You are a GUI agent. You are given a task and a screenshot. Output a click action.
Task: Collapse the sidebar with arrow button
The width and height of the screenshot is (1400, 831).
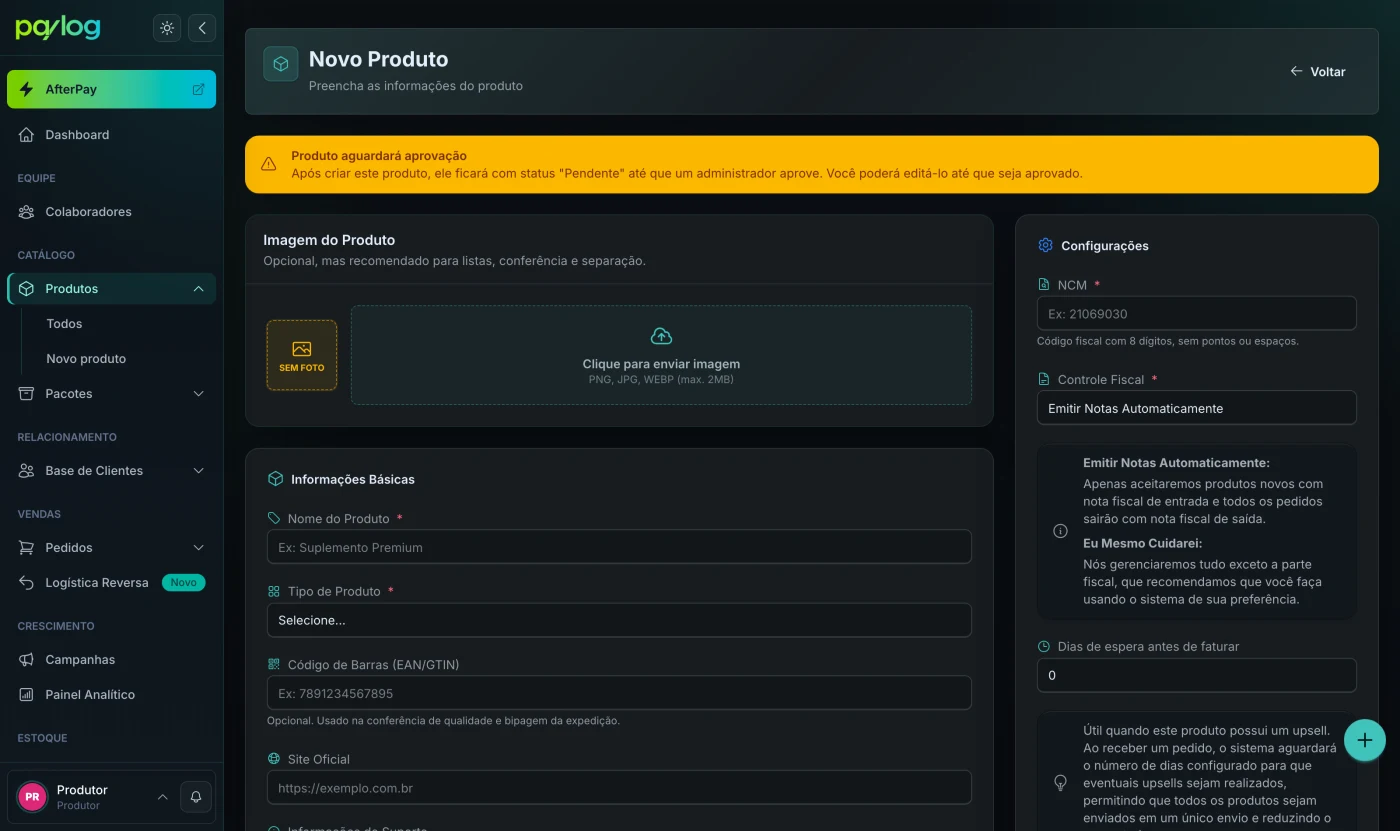202,28
